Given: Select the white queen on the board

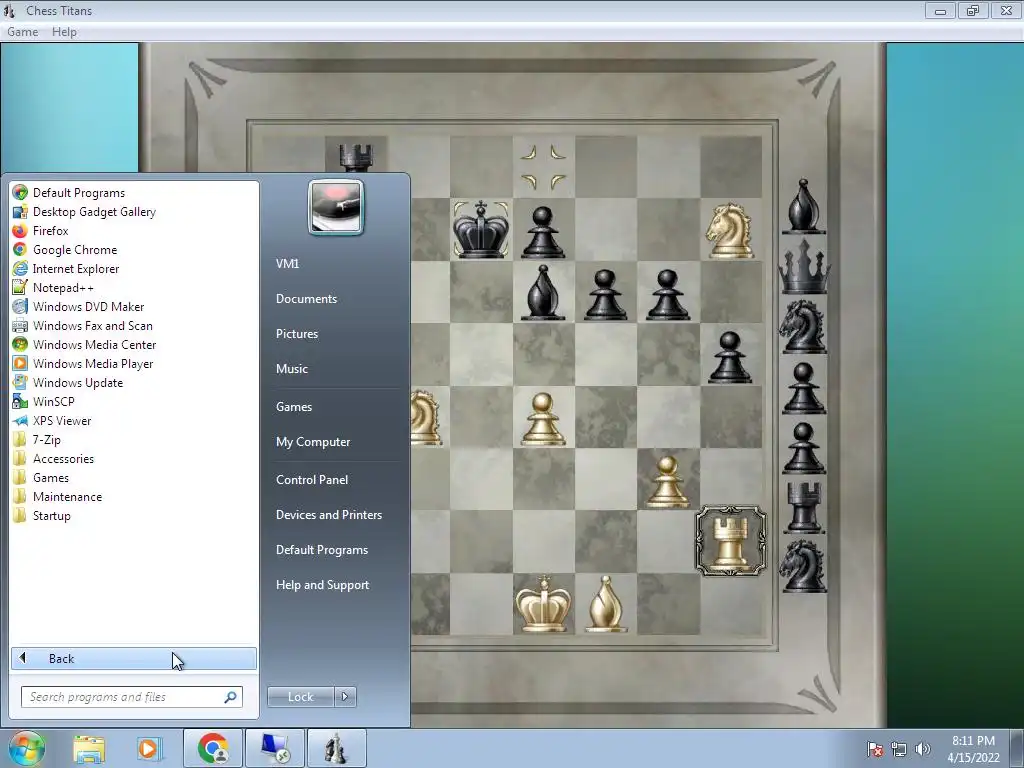Looking at the screenshot, I should pyautogui.click(x=543, y=603).
